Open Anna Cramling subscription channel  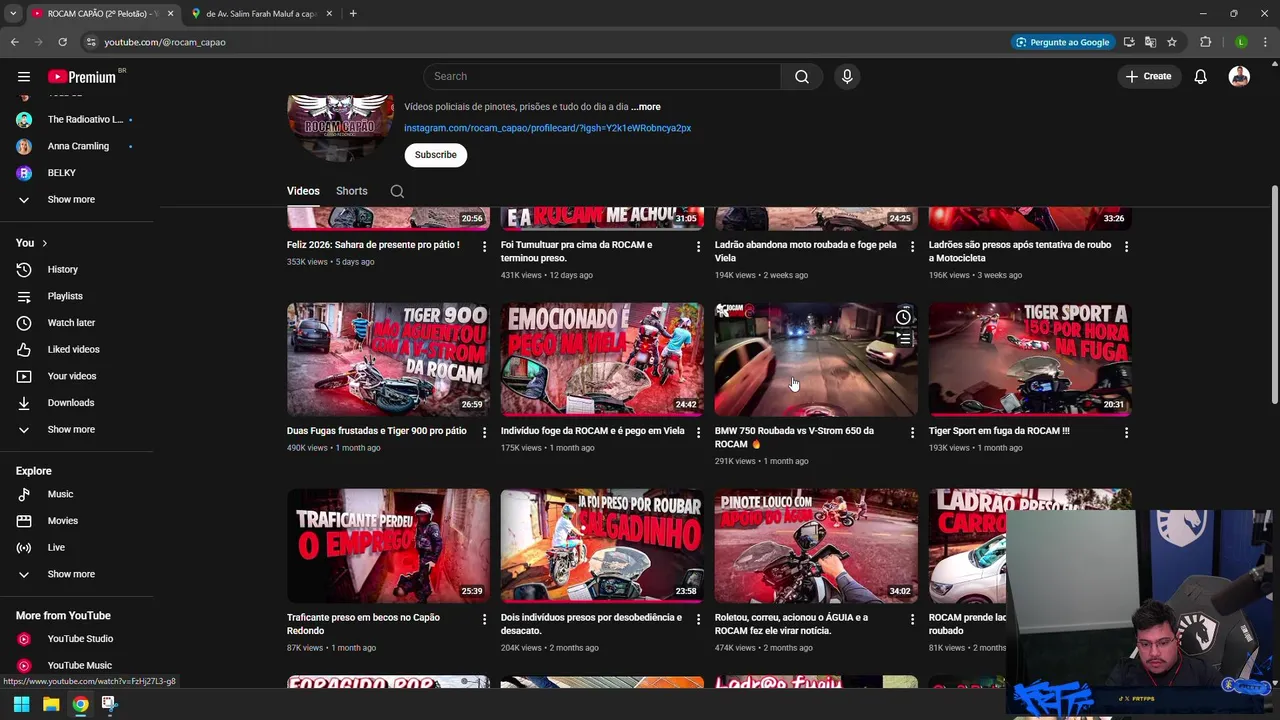(x=76, y=146)
